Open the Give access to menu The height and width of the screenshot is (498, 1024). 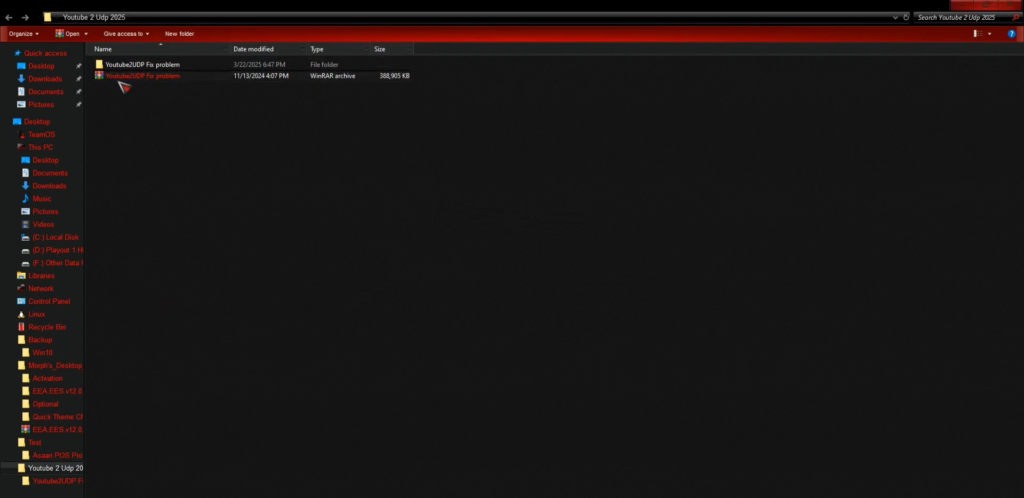click(x=126, y=33)
